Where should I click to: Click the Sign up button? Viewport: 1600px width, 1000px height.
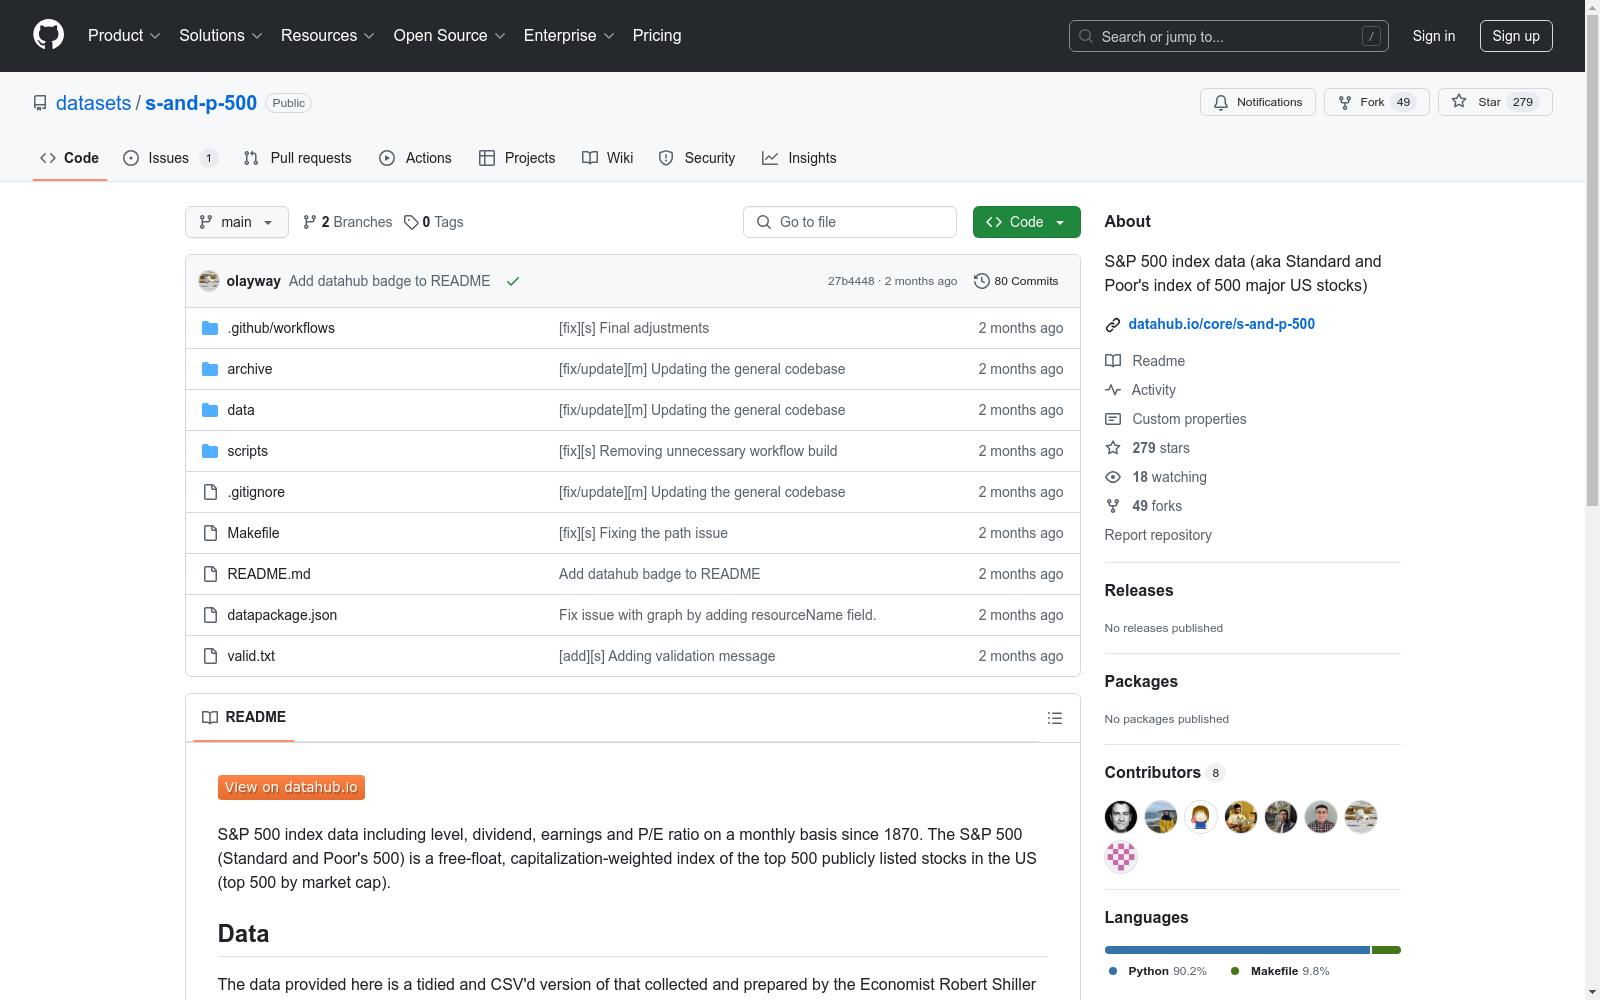click(1516, 36)
